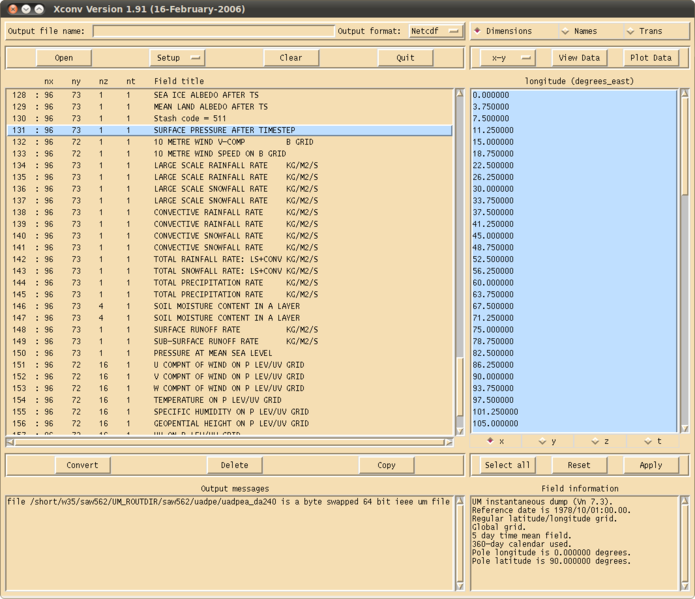Click longitude list scroll down arrow
Screen dimensions: 695x599
(684, 428)
